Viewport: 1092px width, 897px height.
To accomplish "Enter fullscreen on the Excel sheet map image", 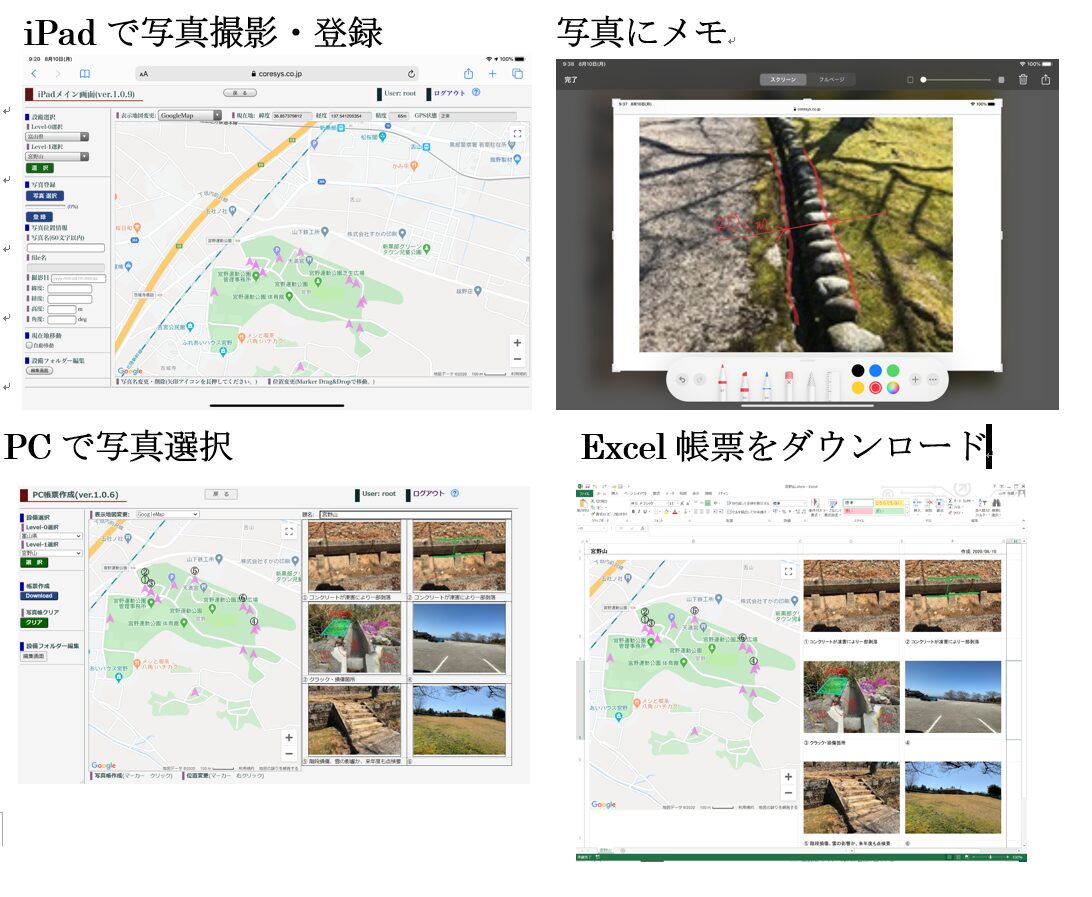I will (788, 571).
